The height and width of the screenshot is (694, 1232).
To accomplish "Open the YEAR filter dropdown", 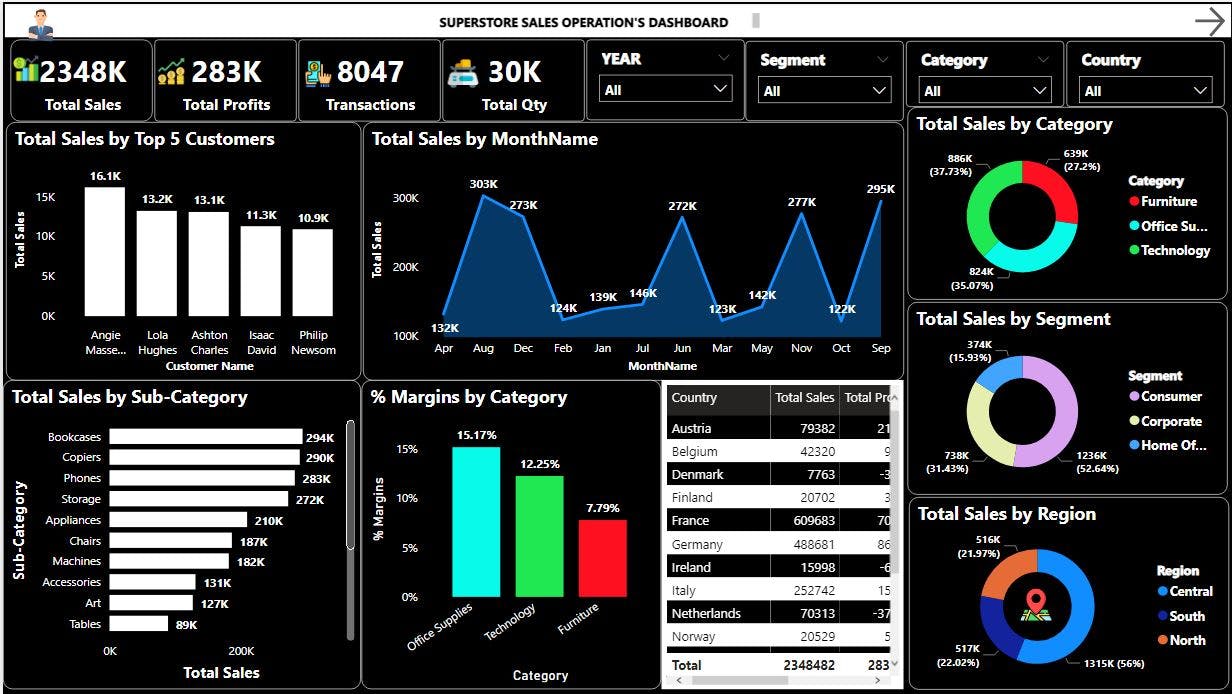I will [x=719, y=87].
